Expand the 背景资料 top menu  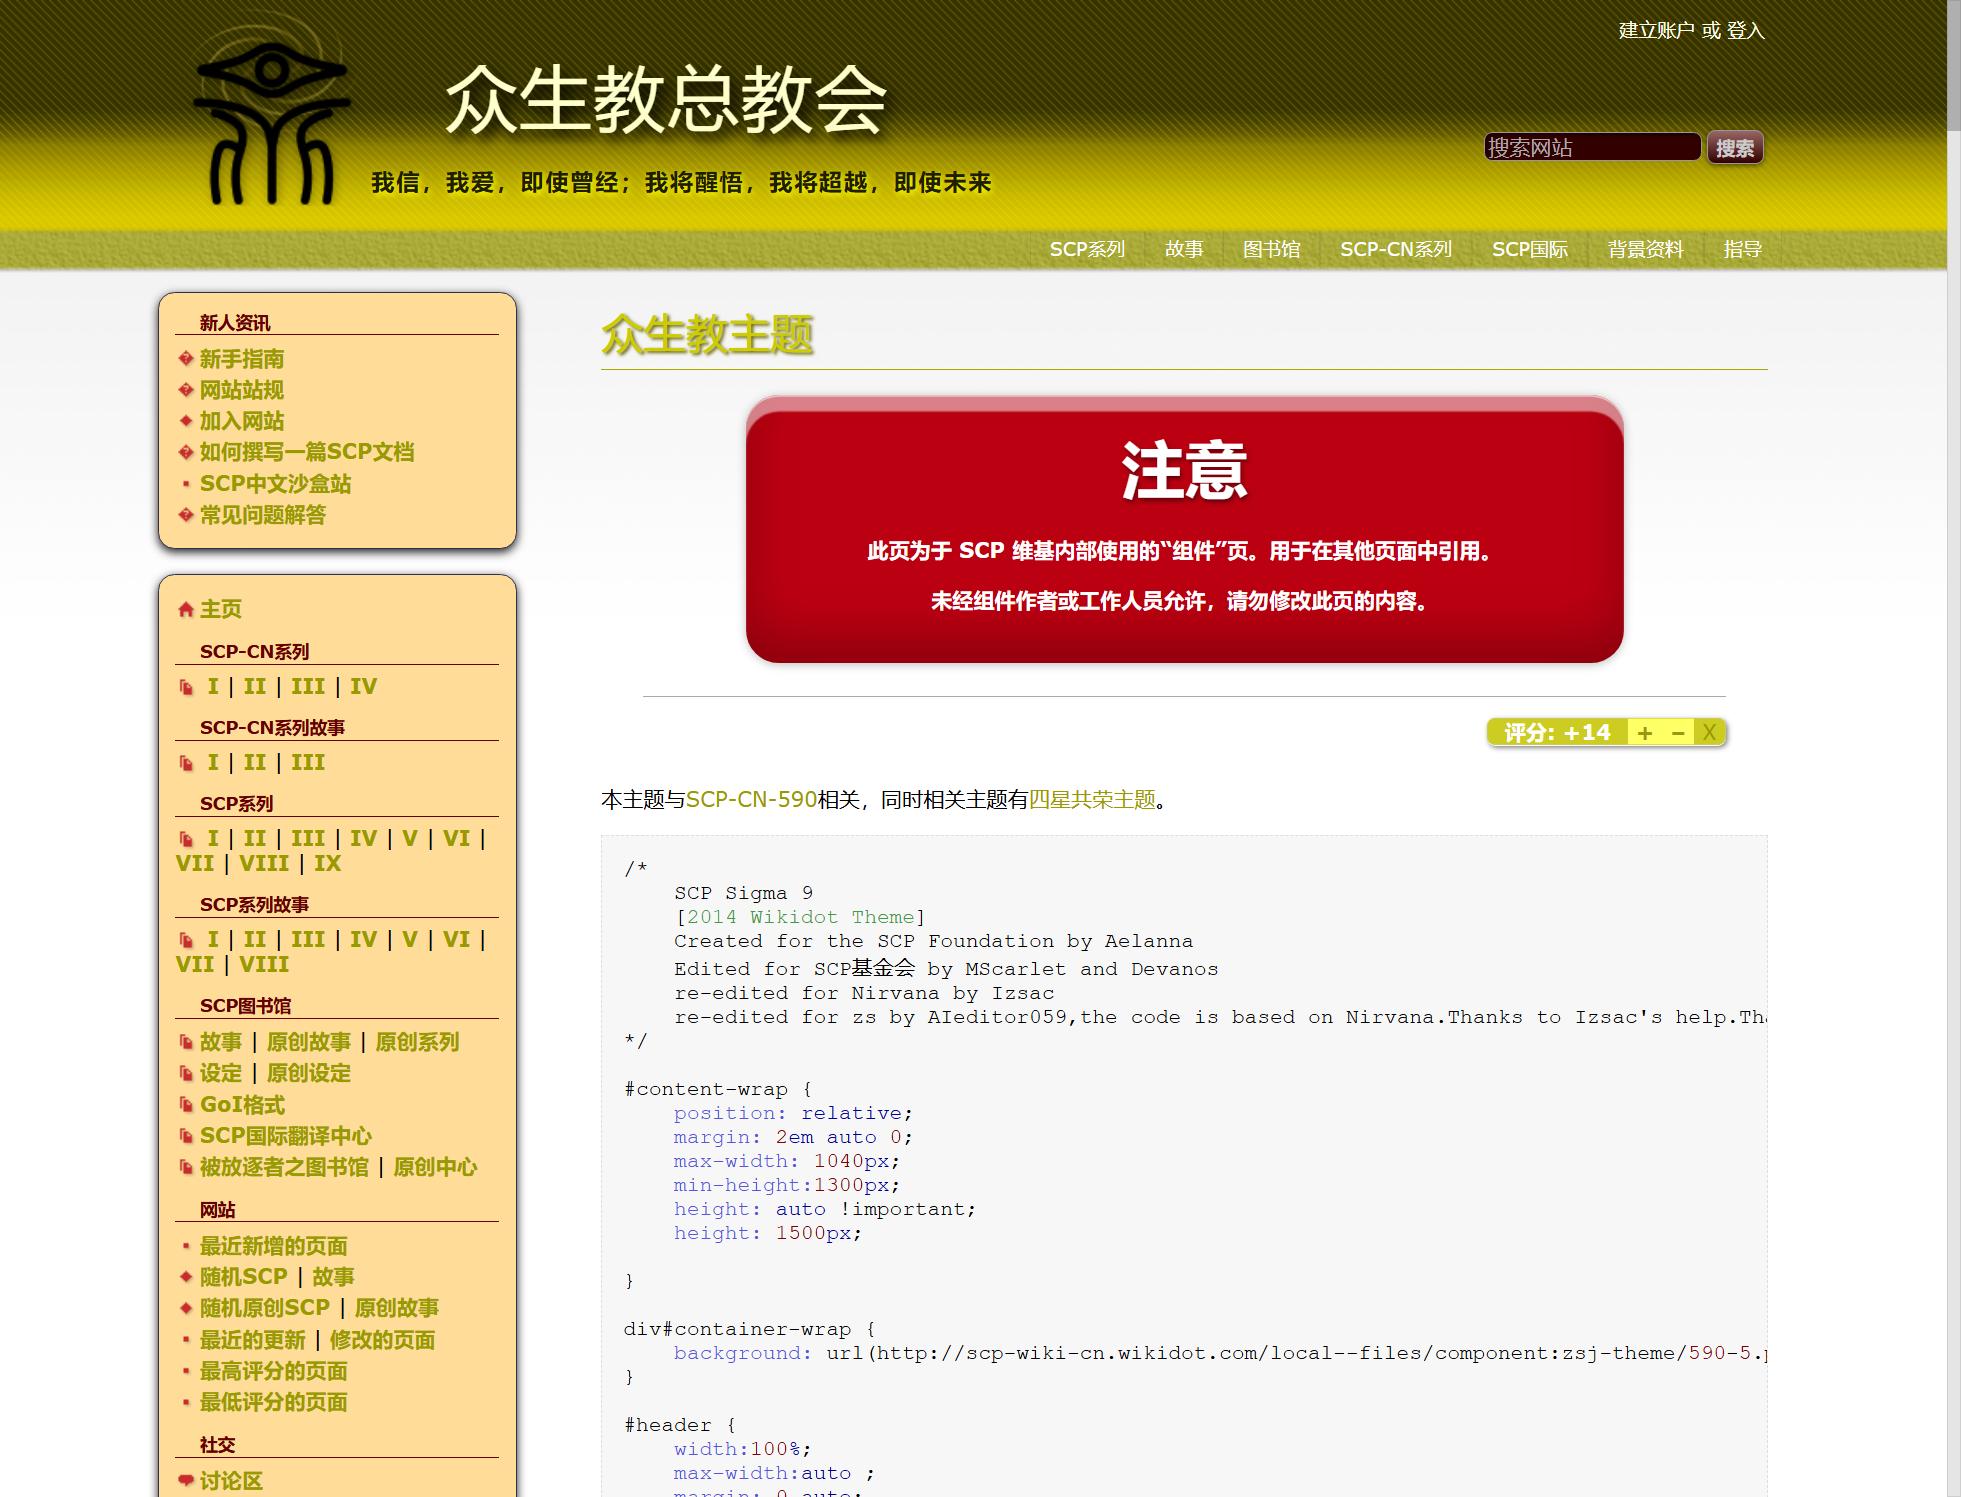pyautogui.click(x=1645, y=249)
